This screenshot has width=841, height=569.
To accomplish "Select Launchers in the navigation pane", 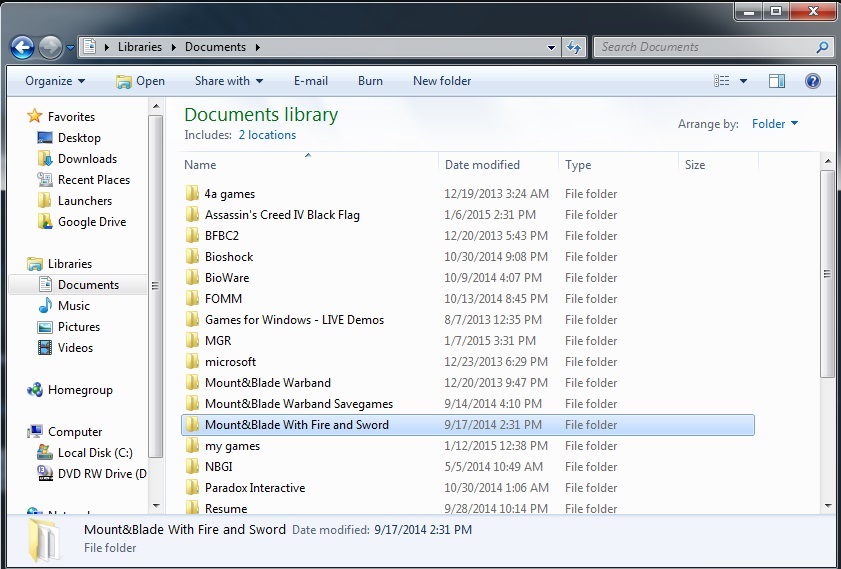I will 75,201.
